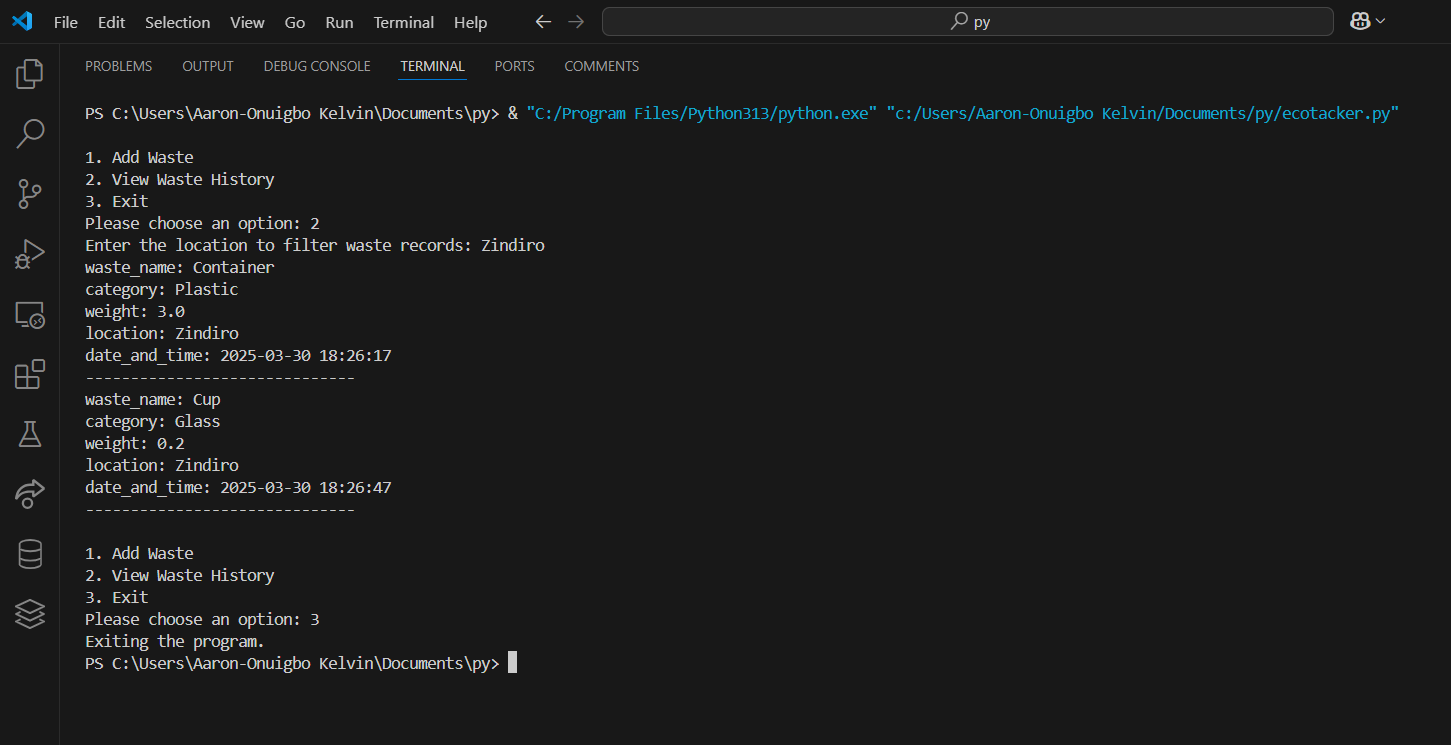Click the 'waste_name: Container' line
This screenshot has width=1451, height=745.
tap(180, 267)
